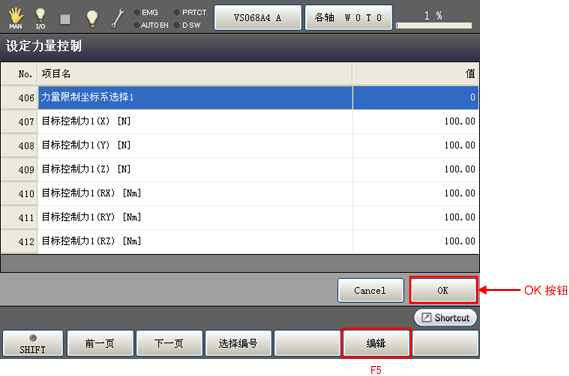This screenshot has height=376, width=569.
Task: Click the No. column header
Action: (x=20, y=74)
